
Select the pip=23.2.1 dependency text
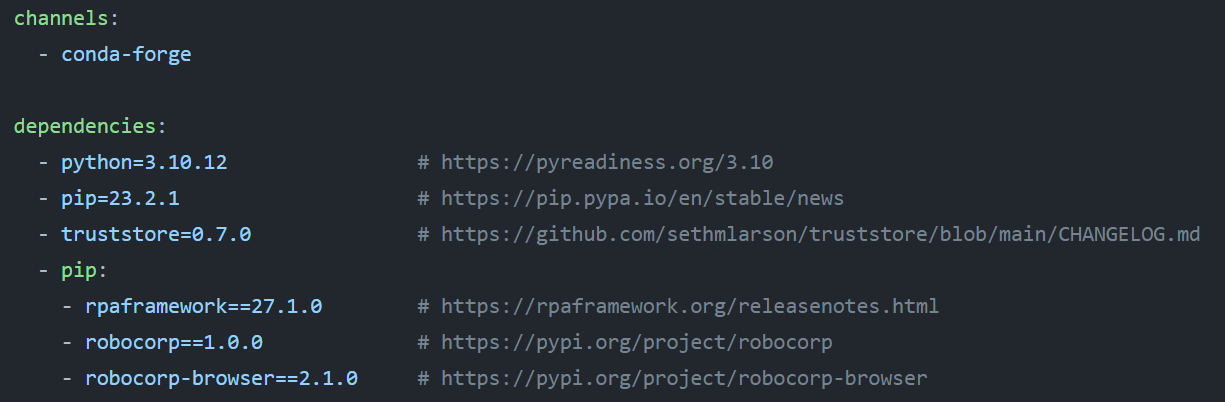point(120,198)
